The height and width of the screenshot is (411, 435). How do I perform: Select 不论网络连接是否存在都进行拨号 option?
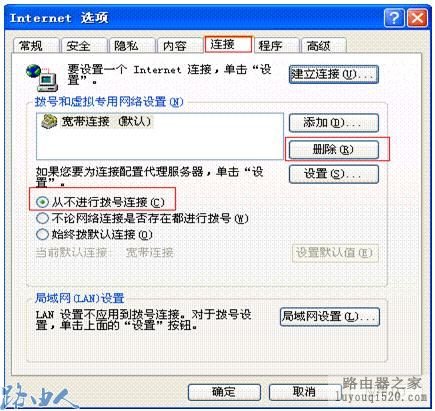pos(42,218)
